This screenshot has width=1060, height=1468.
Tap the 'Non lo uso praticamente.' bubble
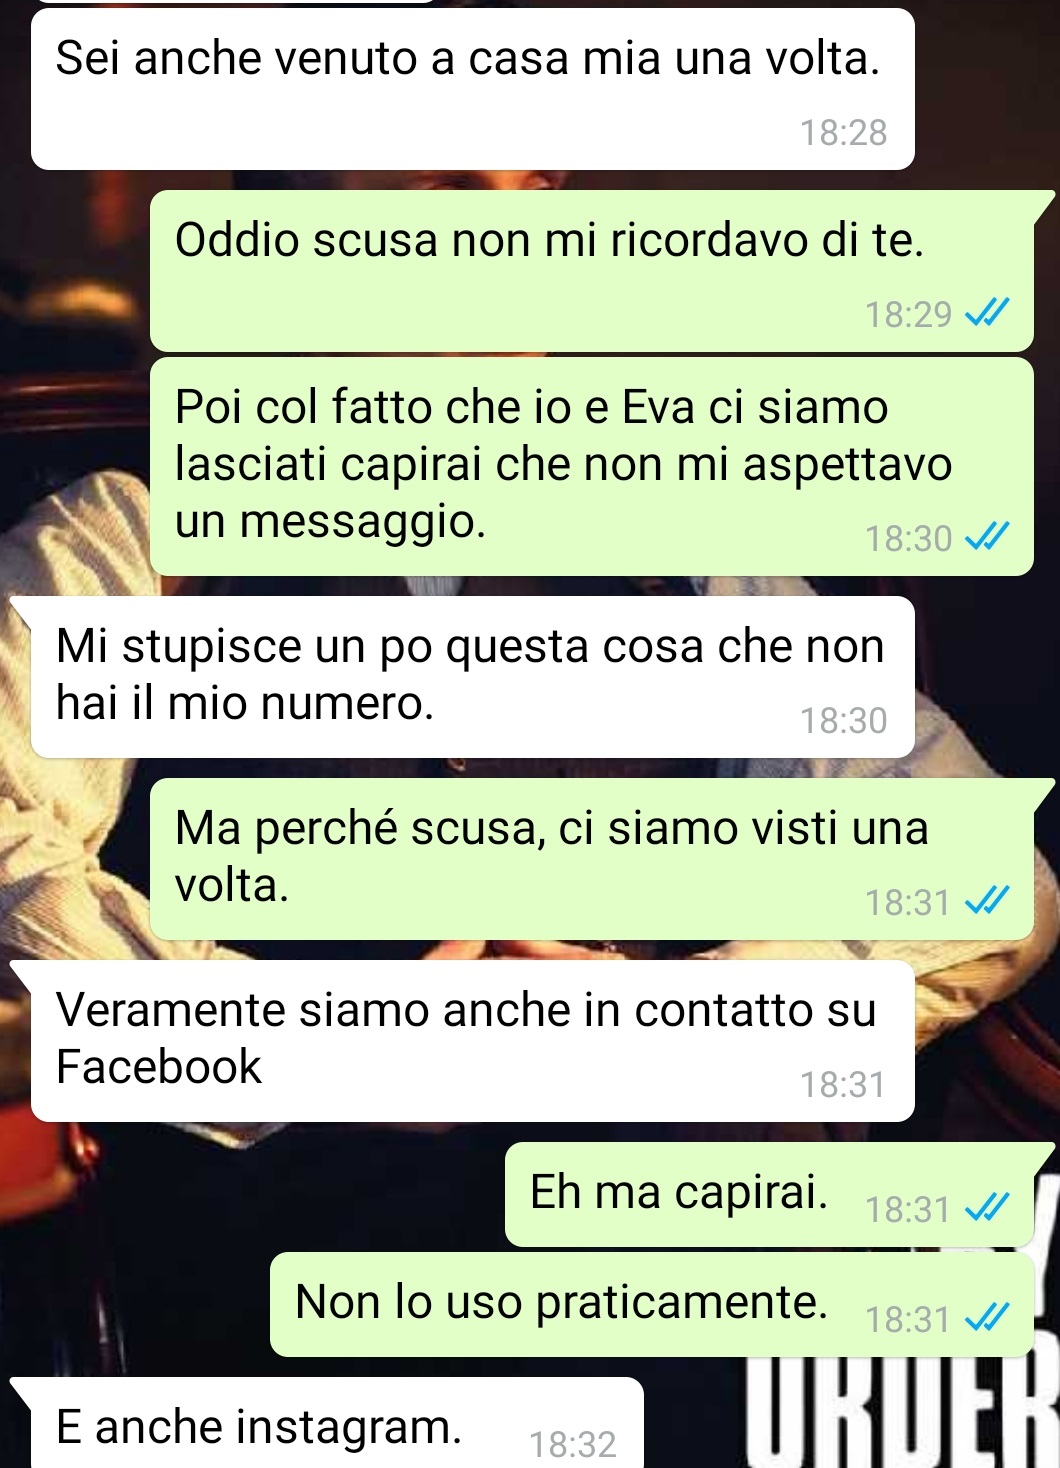652,1304
